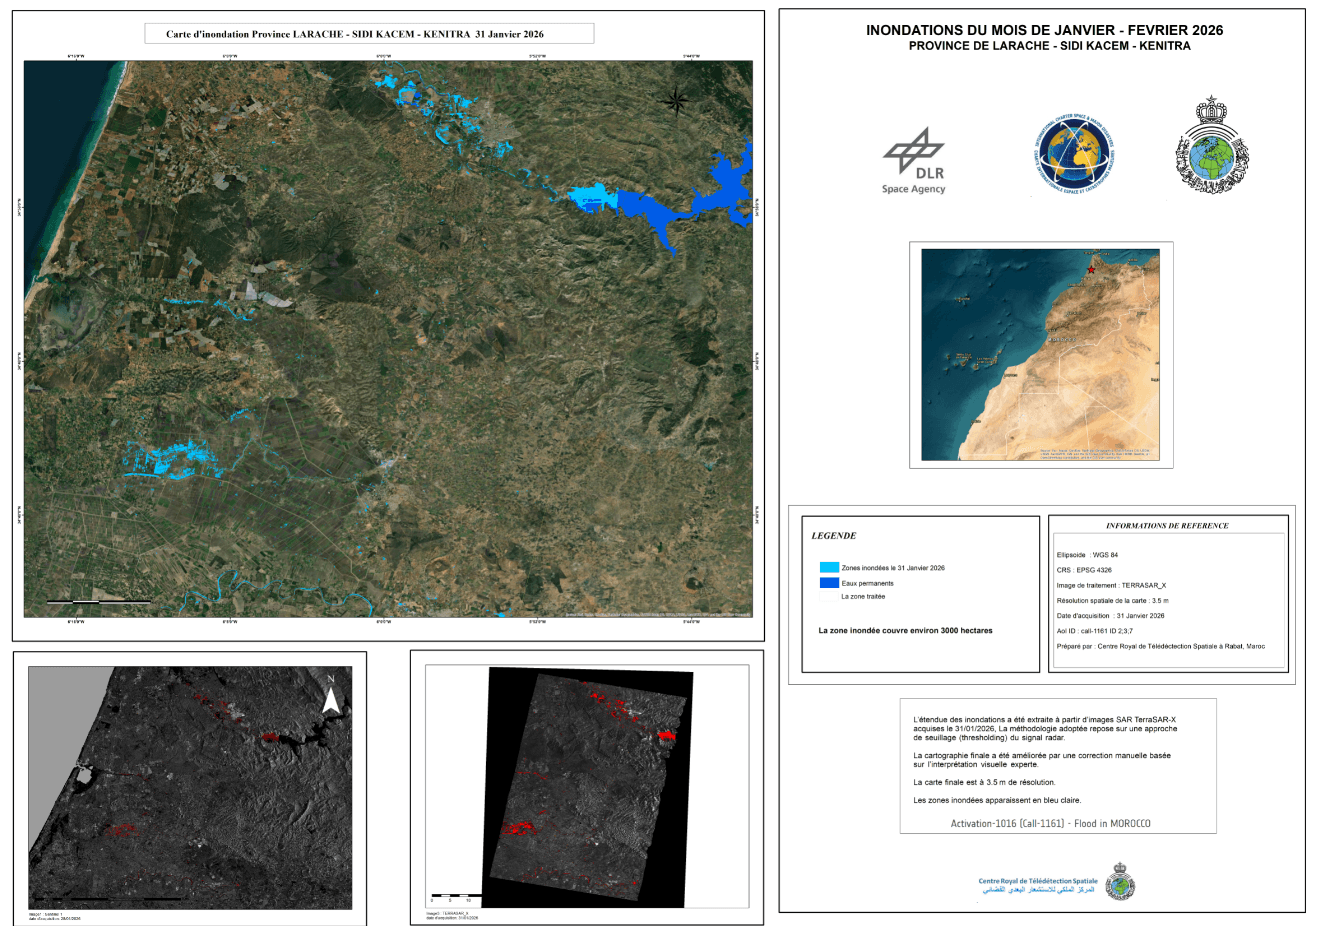Click the CRTS emblem in the footer
This screenshot has height=926, width=1328.
click(x=1120, y=881)
